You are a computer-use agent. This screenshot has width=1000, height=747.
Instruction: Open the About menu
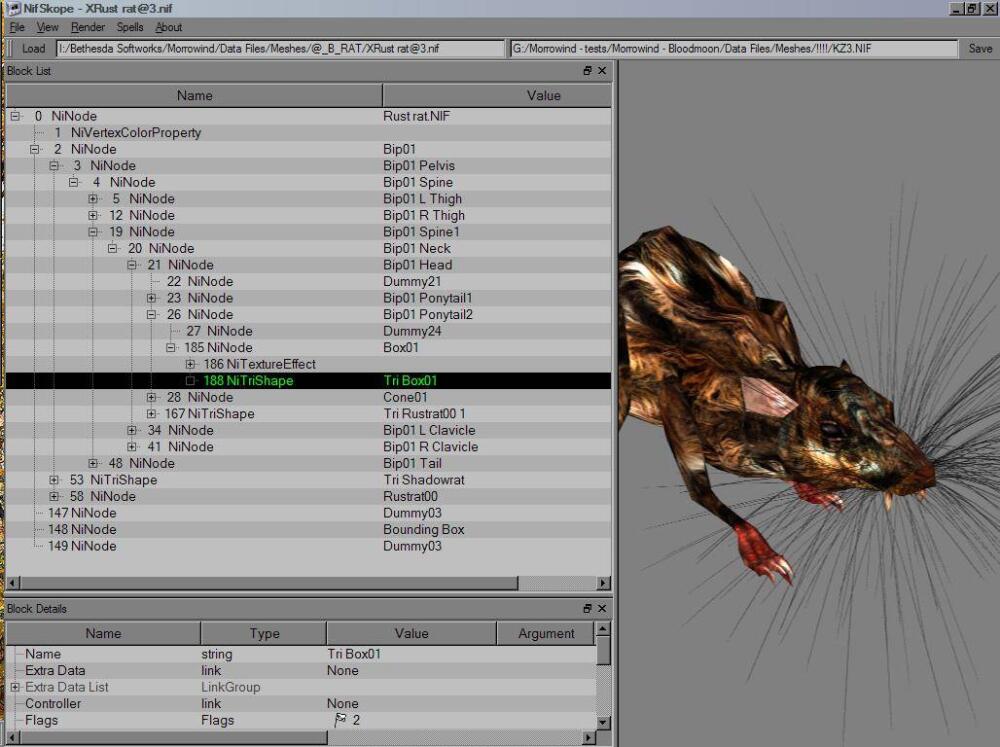coord(168,27)
